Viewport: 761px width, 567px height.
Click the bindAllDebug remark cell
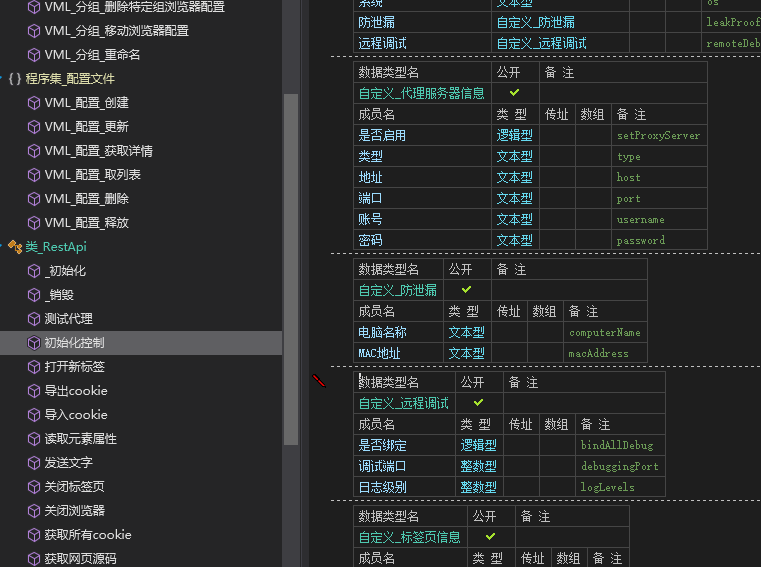620,445
